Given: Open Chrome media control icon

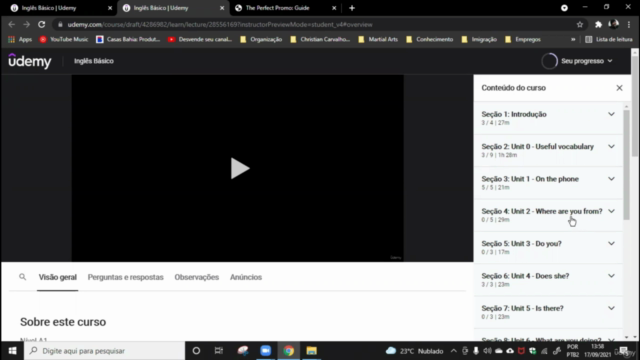Looking at the screenshot, I should [564, 8].
